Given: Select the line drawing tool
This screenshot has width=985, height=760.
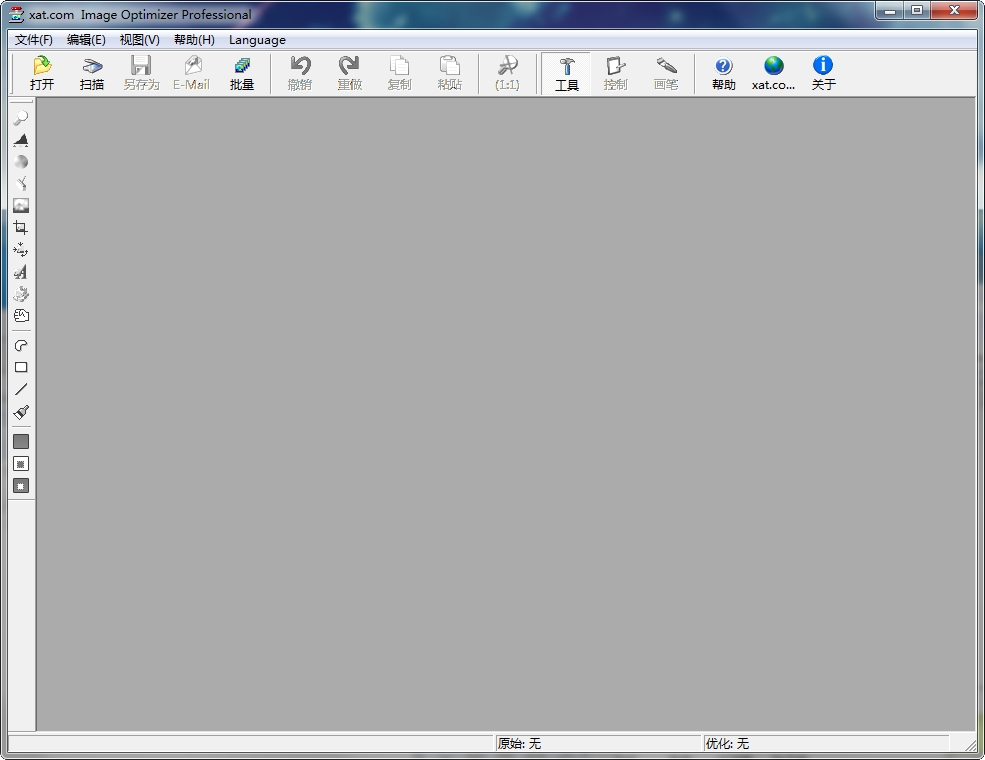Looking at the screenshot, I should pyautogui.click(x=21, y=389).
